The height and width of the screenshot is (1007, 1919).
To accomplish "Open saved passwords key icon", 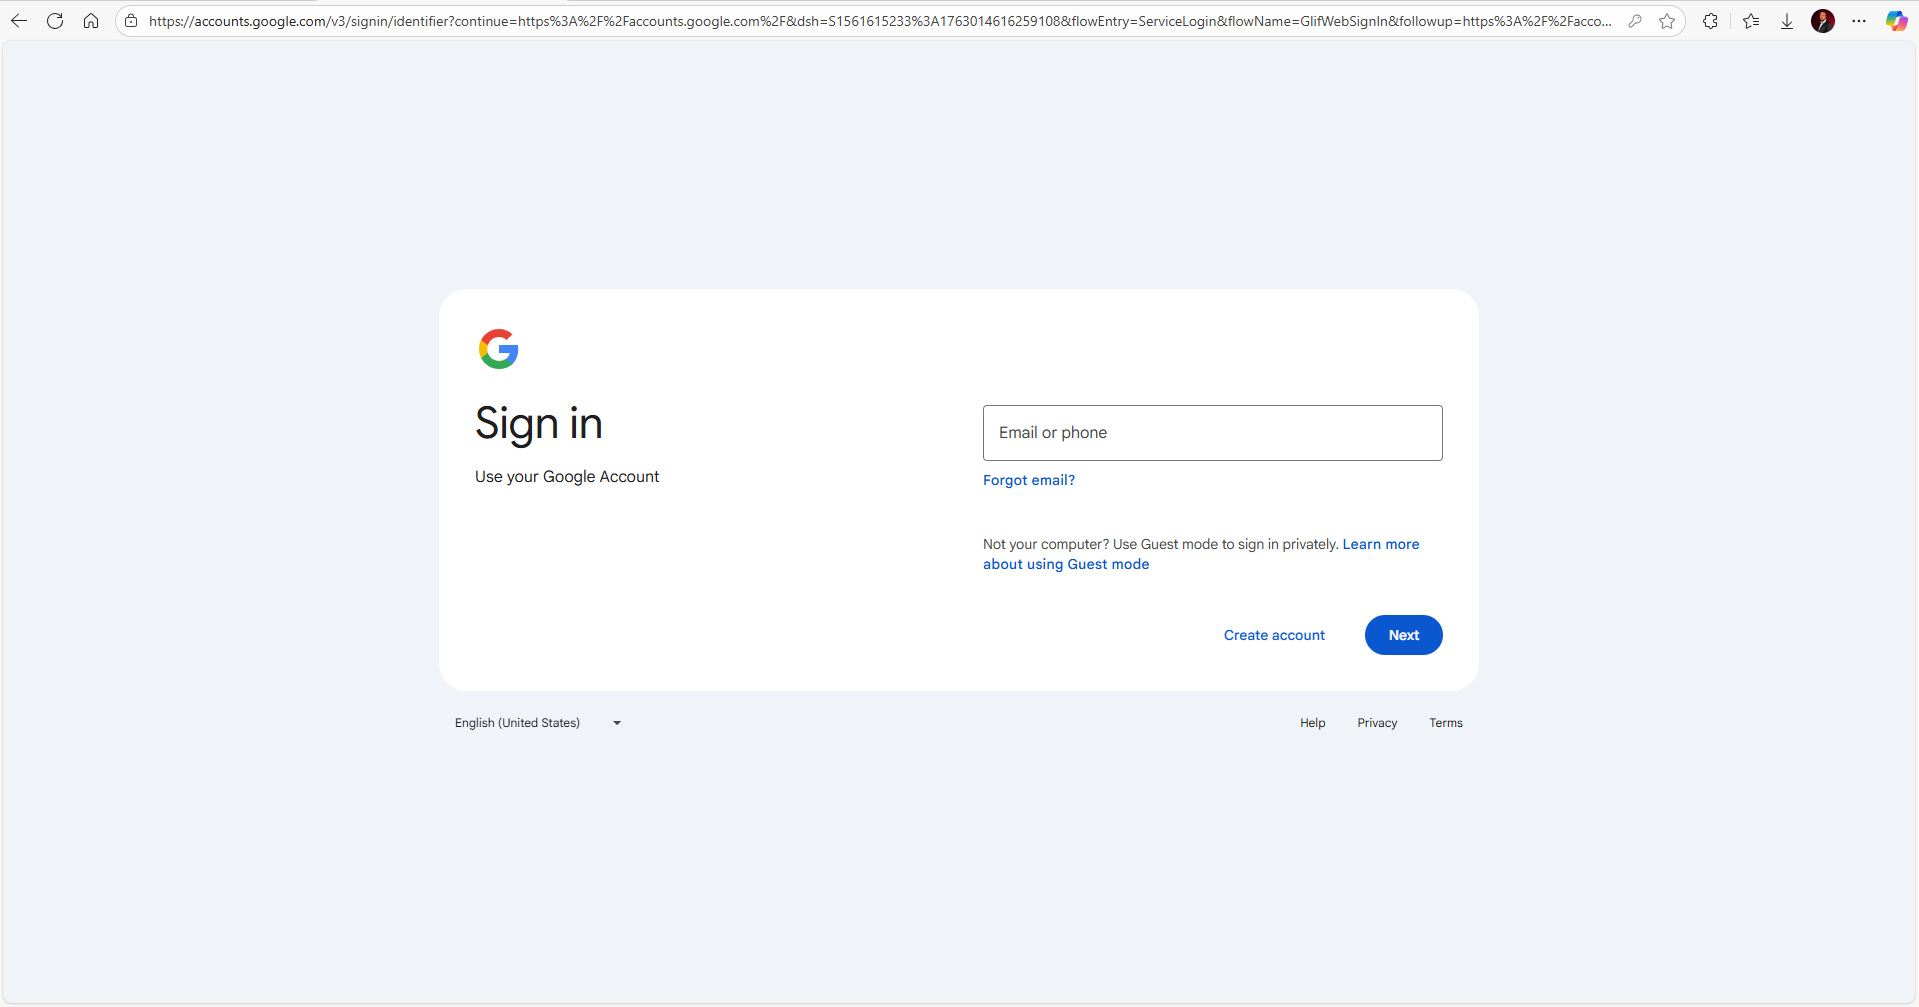I will [x=1635, y=21].
